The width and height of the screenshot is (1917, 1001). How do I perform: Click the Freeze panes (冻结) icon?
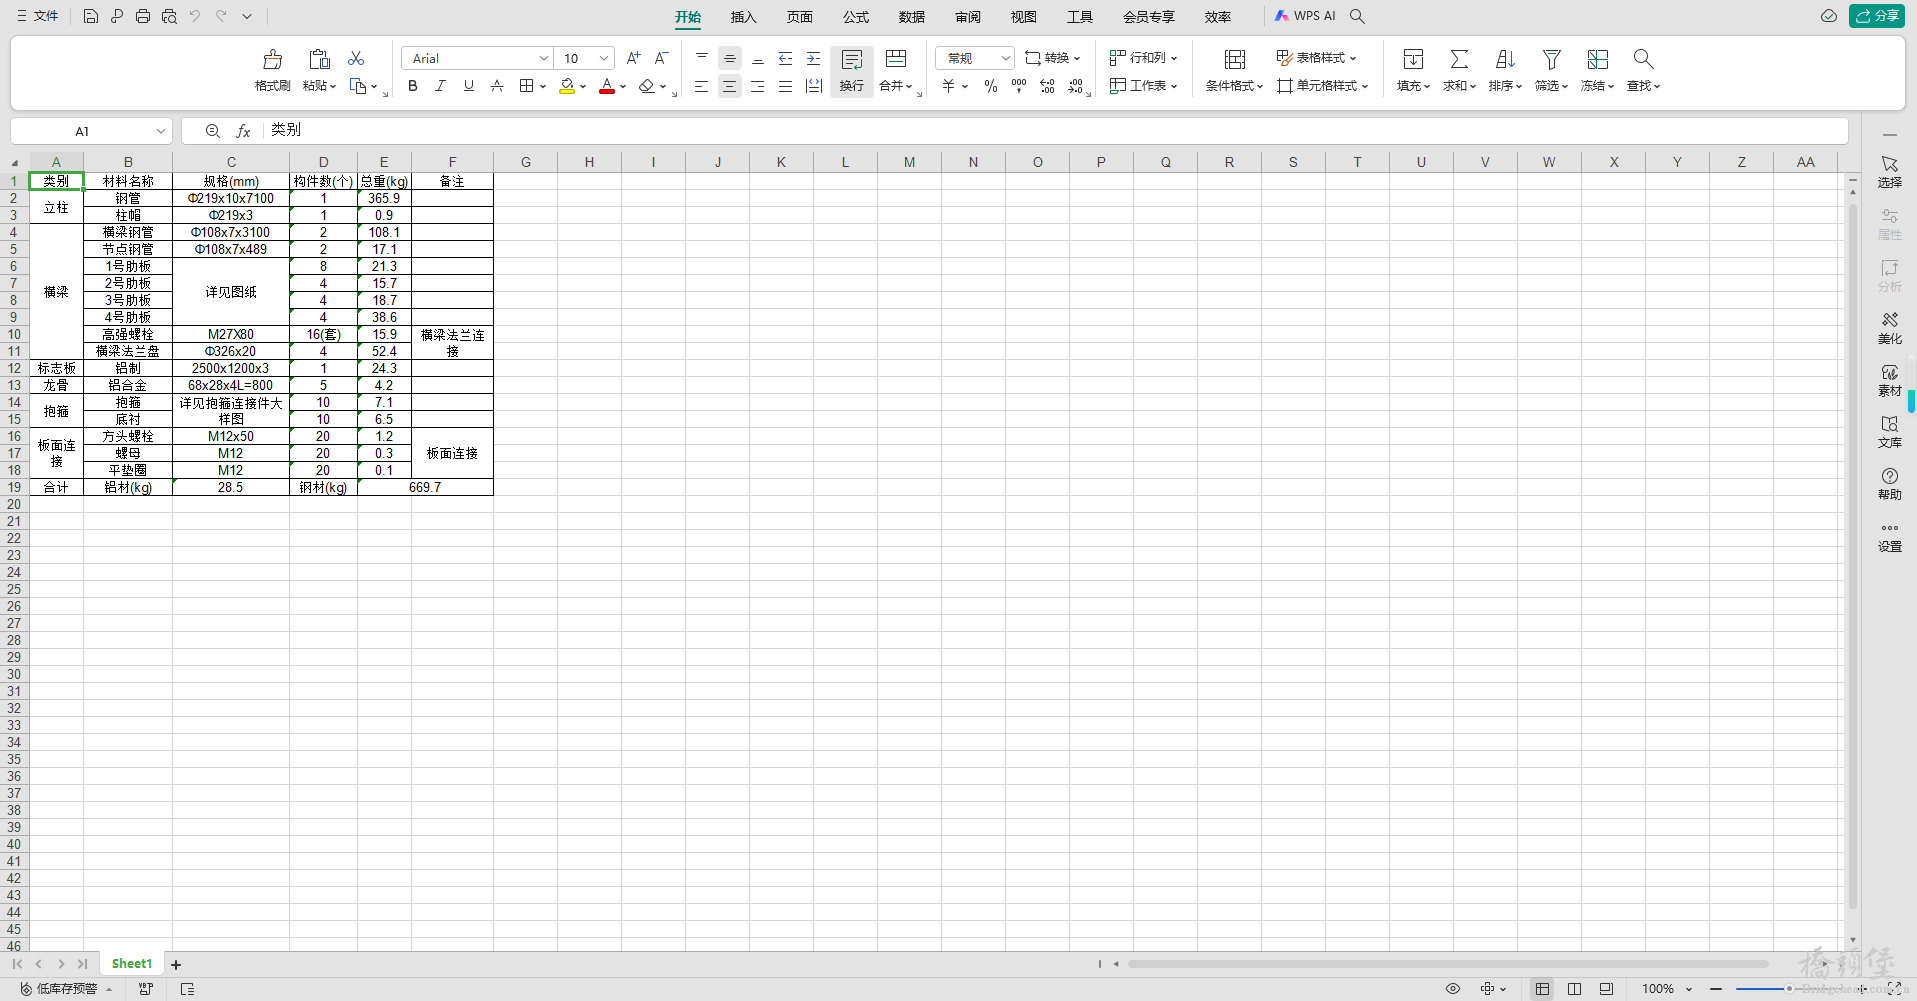pyautogui.click(x=1597, y=59)
